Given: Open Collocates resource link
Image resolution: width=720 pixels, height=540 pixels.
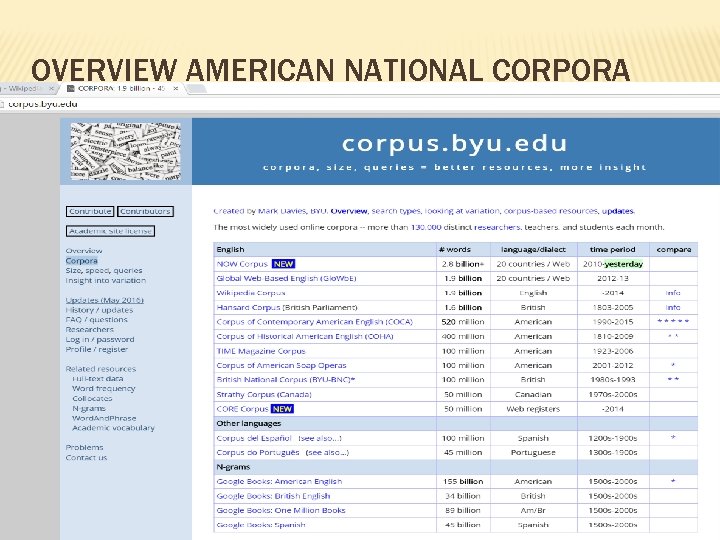Looking at the screenshot, I should tap(92, 399).
